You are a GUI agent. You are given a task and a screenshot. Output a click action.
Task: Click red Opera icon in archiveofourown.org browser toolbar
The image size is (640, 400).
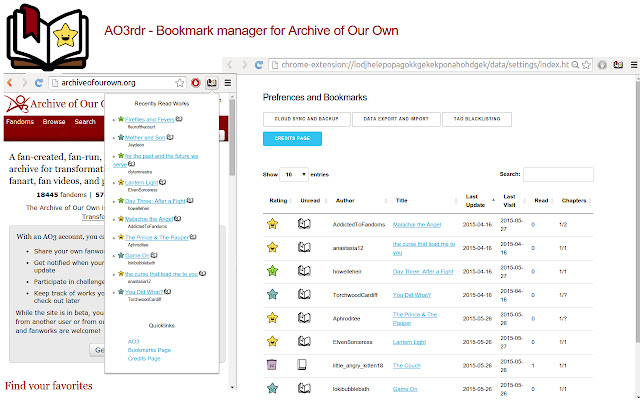click(196, 83)
